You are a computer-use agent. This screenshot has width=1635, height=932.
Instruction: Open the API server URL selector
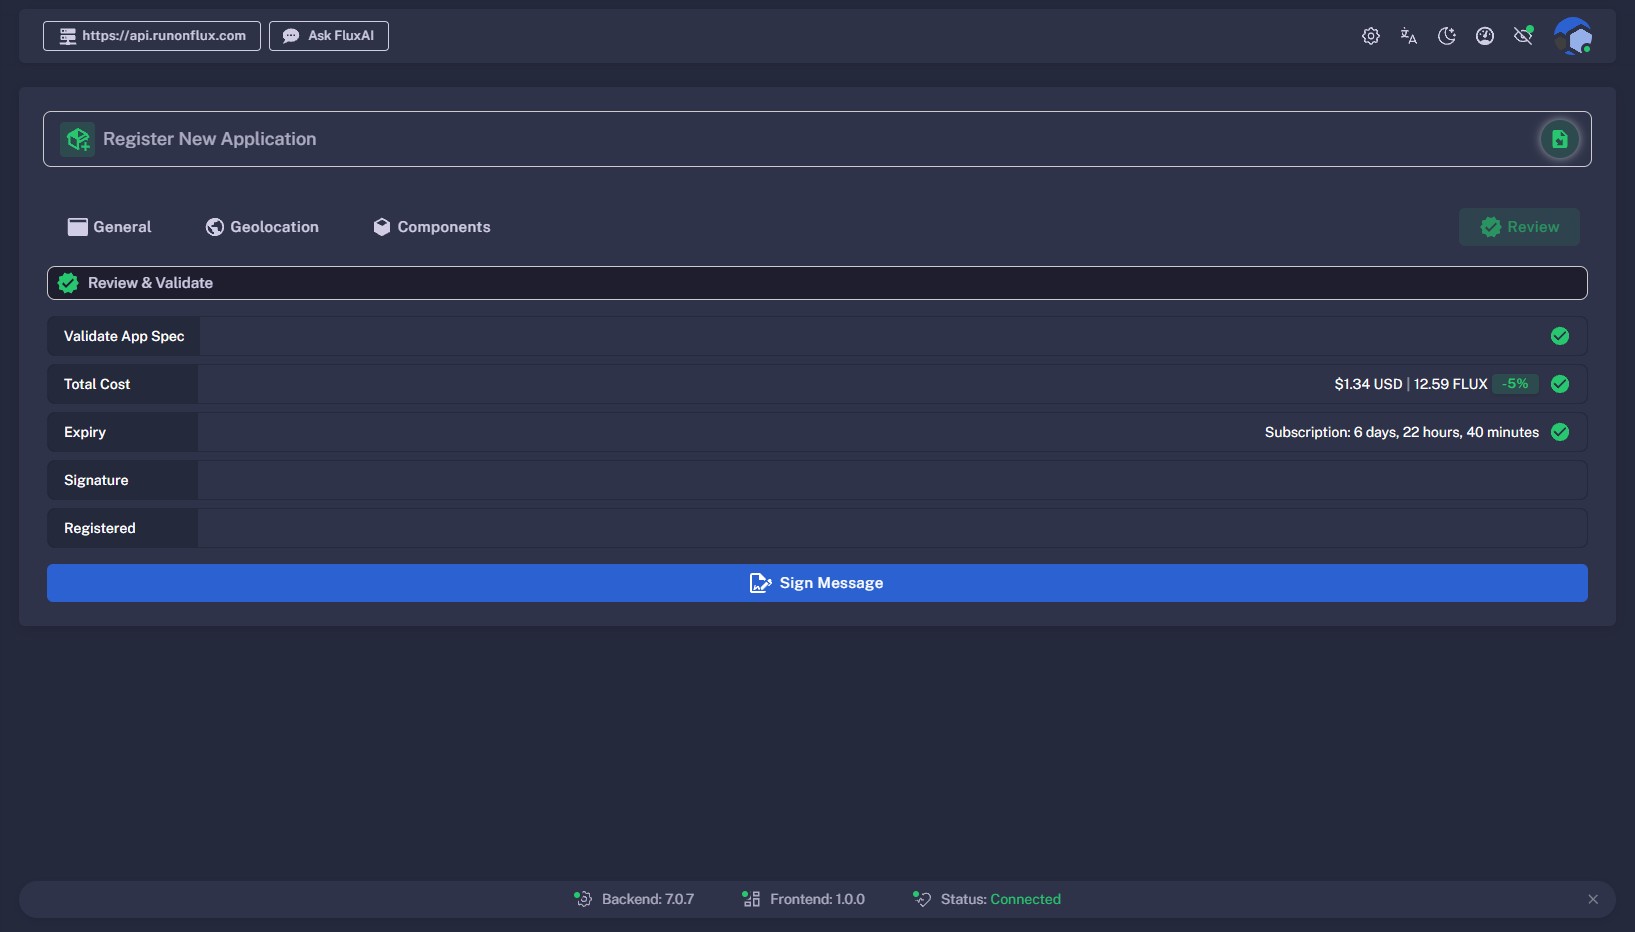[x=152, y=36]
